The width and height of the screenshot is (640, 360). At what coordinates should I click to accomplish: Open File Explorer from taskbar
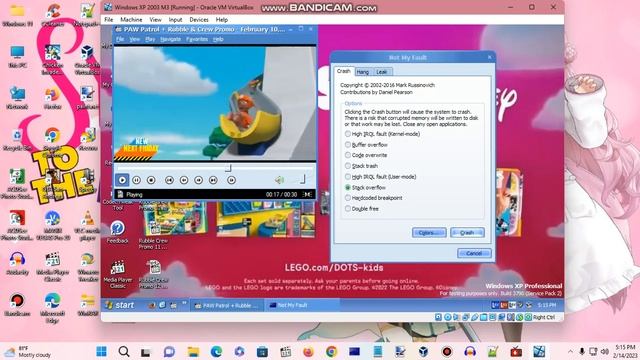click(193, 351)
